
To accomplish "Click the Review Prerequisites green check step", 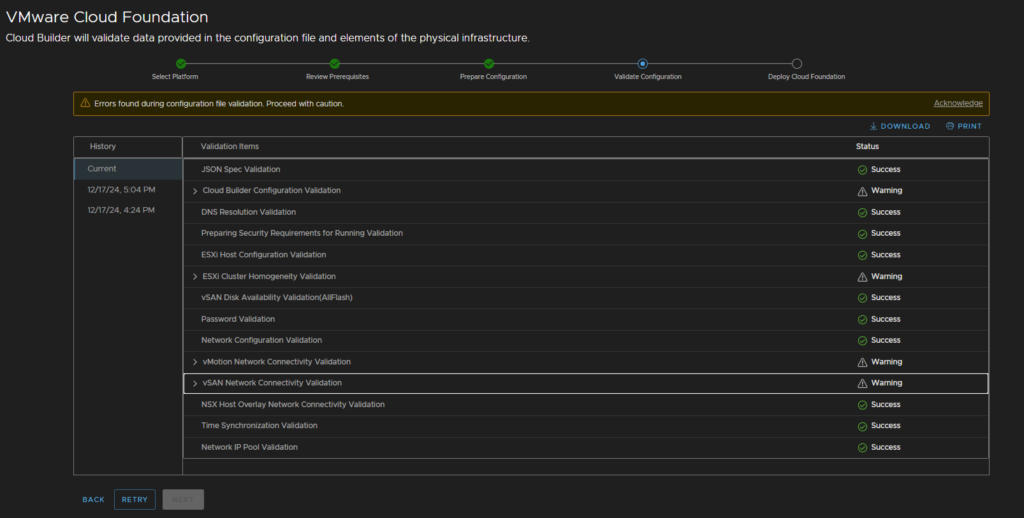I will coord(335,63).
